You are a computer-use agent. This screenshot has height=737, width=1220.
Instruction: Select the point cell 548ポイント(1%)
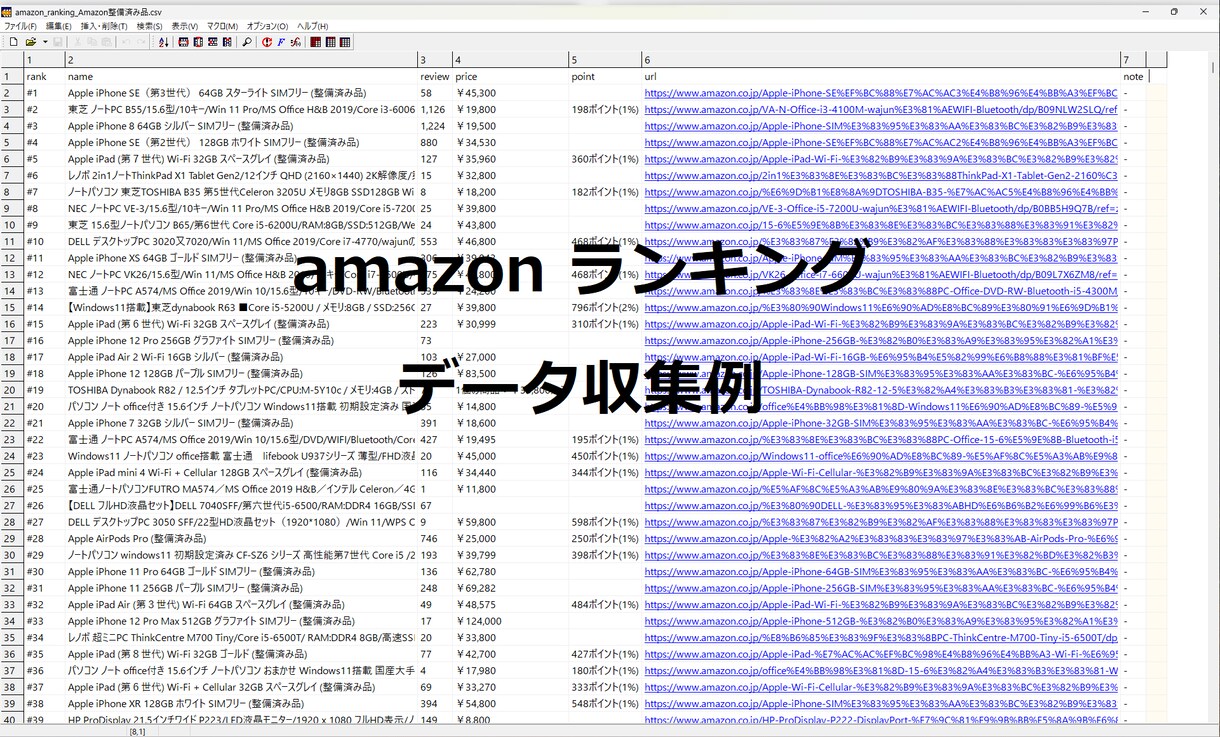point(605,704)
